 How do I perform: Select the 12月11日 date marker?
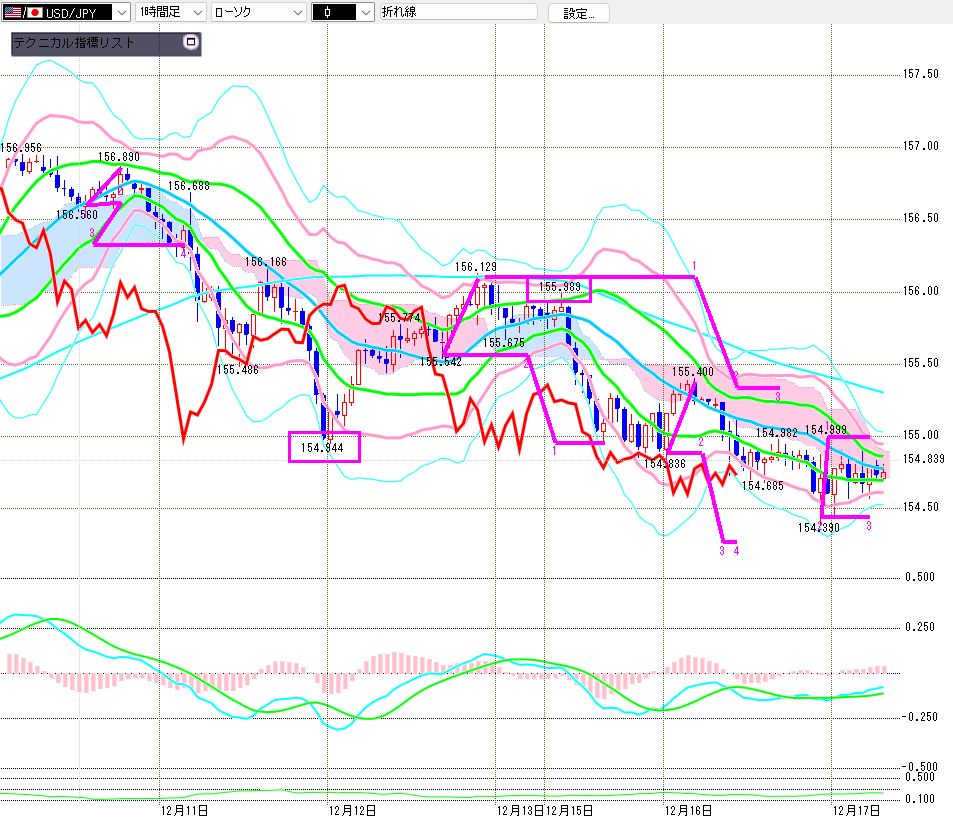[x=183, y=809]
